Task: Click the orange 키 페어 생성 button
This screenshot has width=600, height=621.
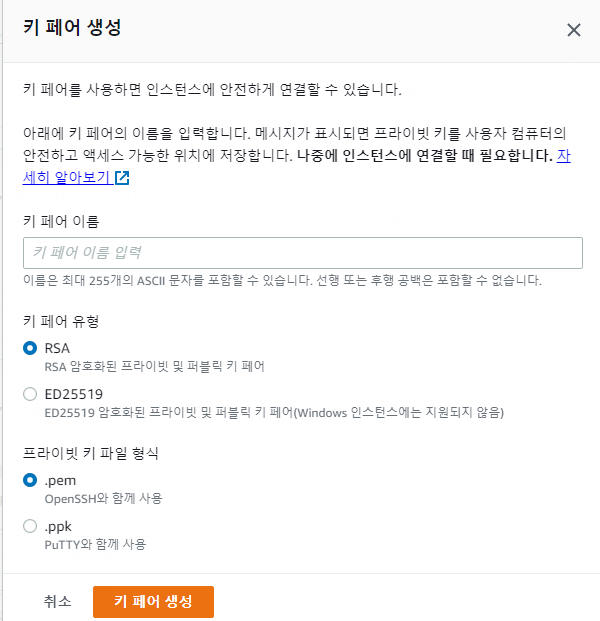Action: pyautogui.click(x=153, y=602)
